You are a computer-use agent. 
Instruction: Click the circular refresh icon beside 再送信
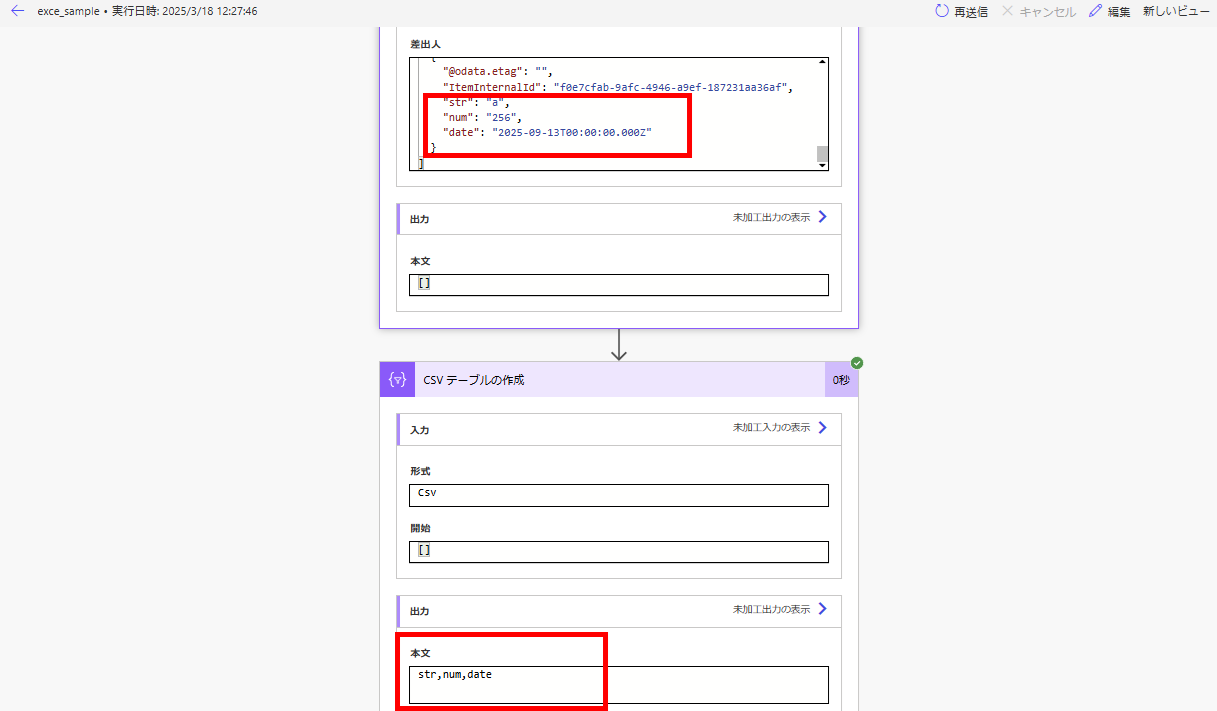[941, 11]
